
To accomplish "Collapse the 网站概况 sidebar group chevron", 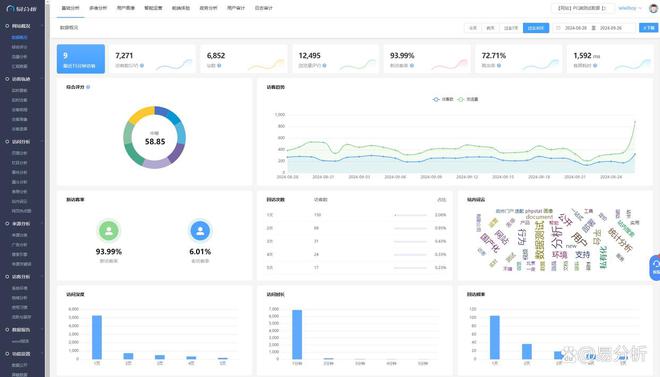I will click(42, 26).
